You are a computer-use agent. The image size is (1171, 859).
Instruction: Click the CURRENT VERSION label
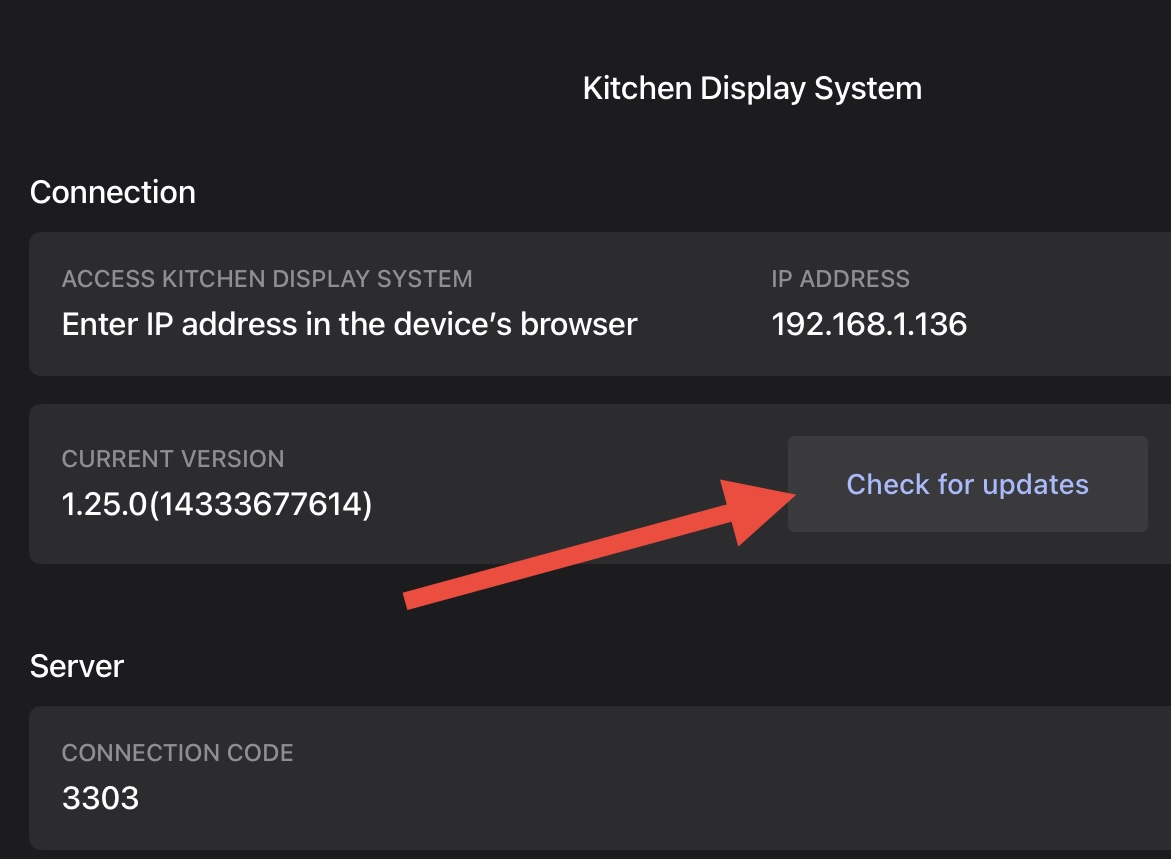click(173, 459)
